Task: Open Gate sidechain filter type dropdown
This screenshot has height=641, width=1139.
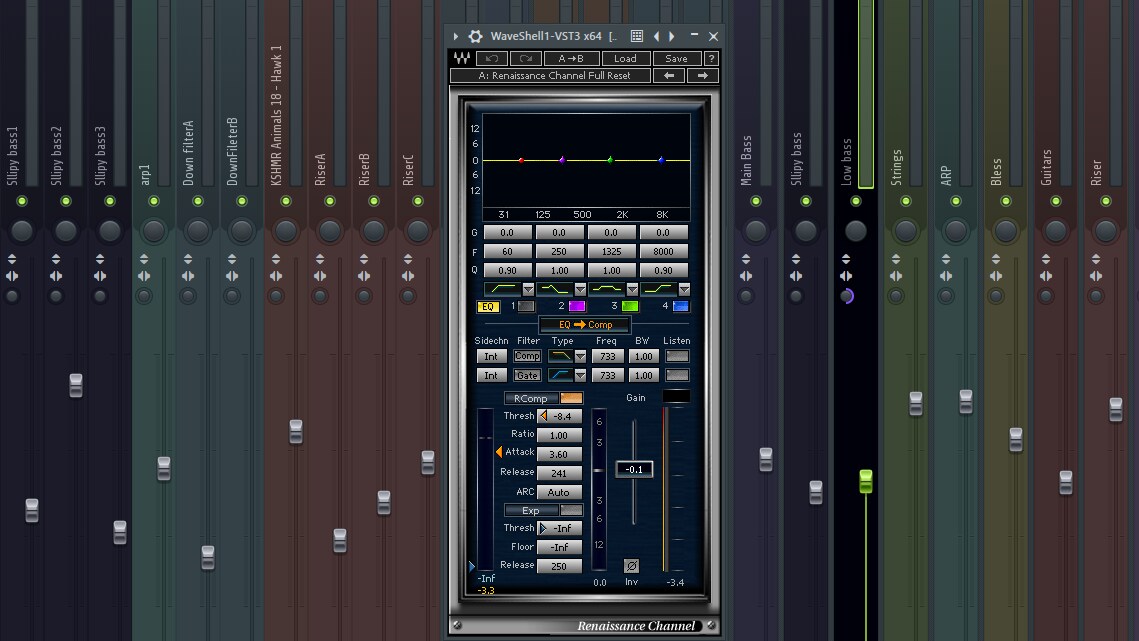Action: [580, 376]
